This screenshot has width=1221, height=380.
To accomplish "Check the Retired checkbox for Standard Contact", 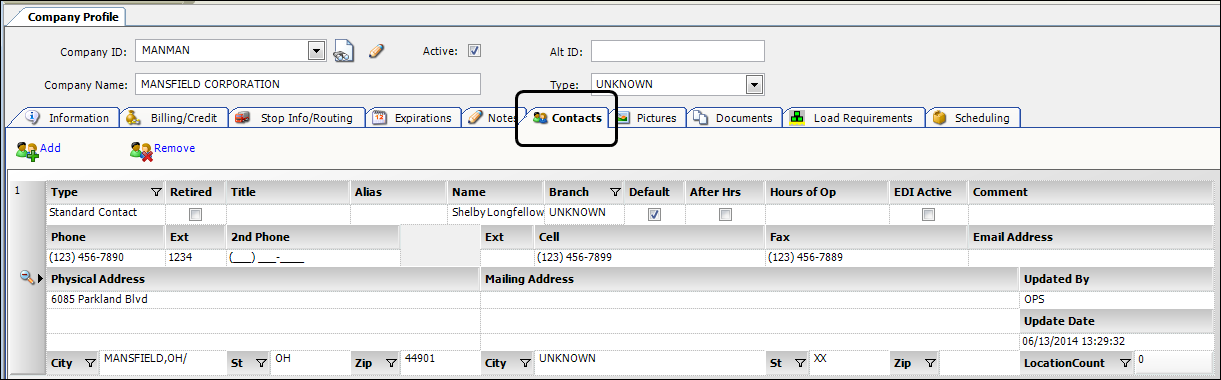I will coord(195,214).
